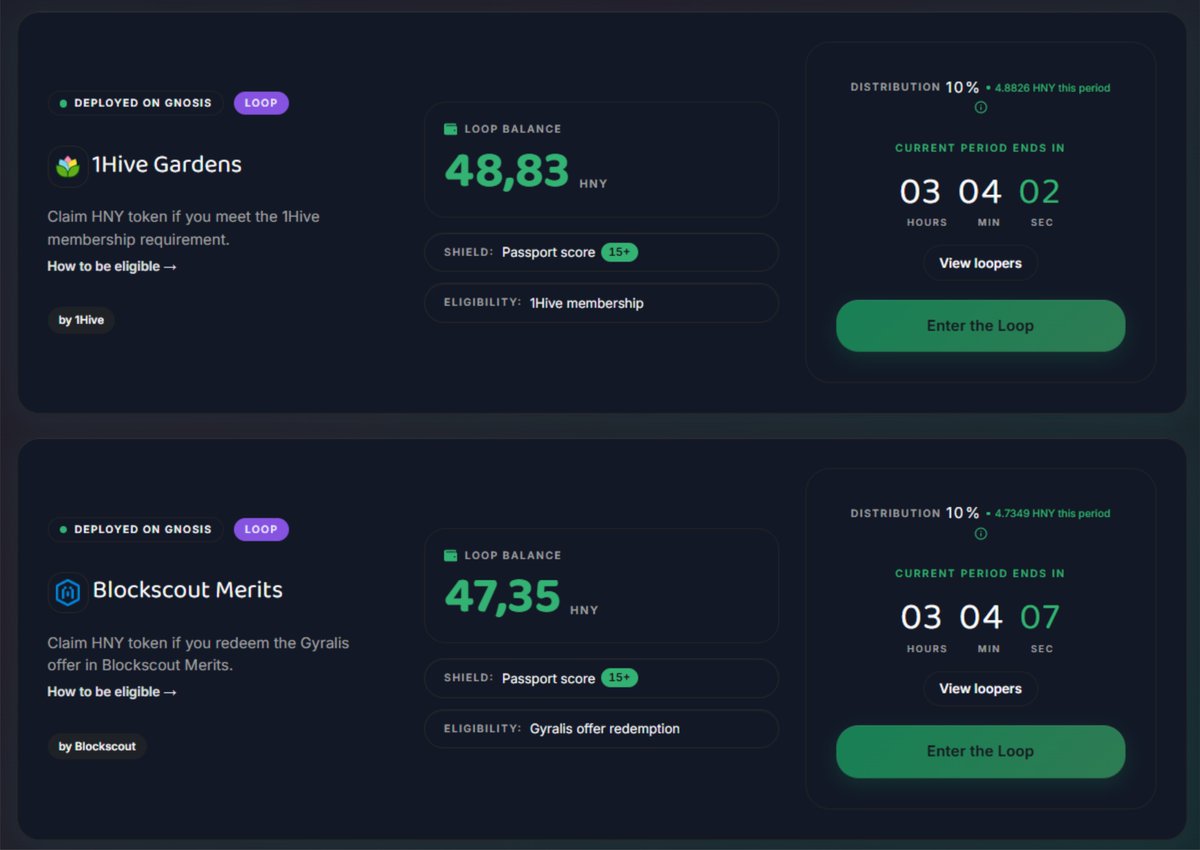Click Distribution 10% label on Blockscout Merits card

click(x=915, y=513)
